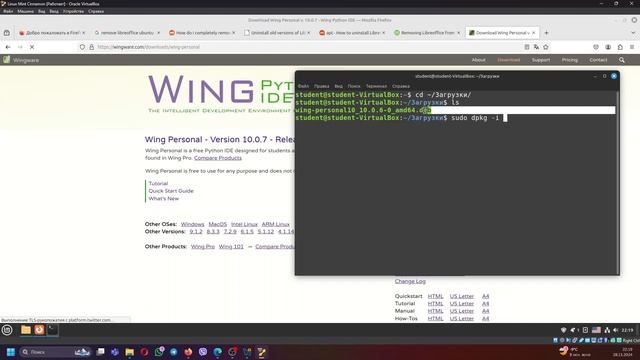Click network icon in Mint tray
Screen dimensions: 640x360
pos(607,330)
